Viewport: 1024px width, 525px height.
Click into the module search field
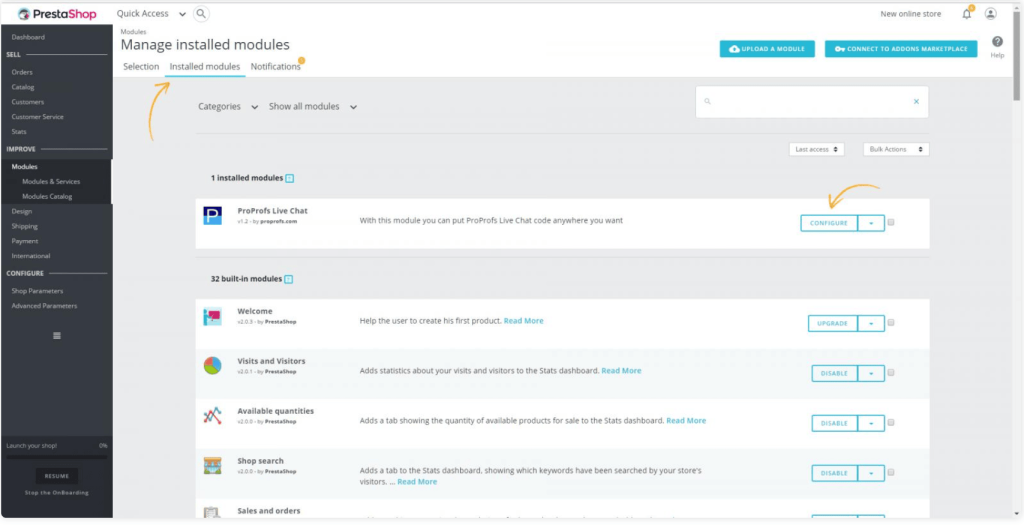click(812, 102)
